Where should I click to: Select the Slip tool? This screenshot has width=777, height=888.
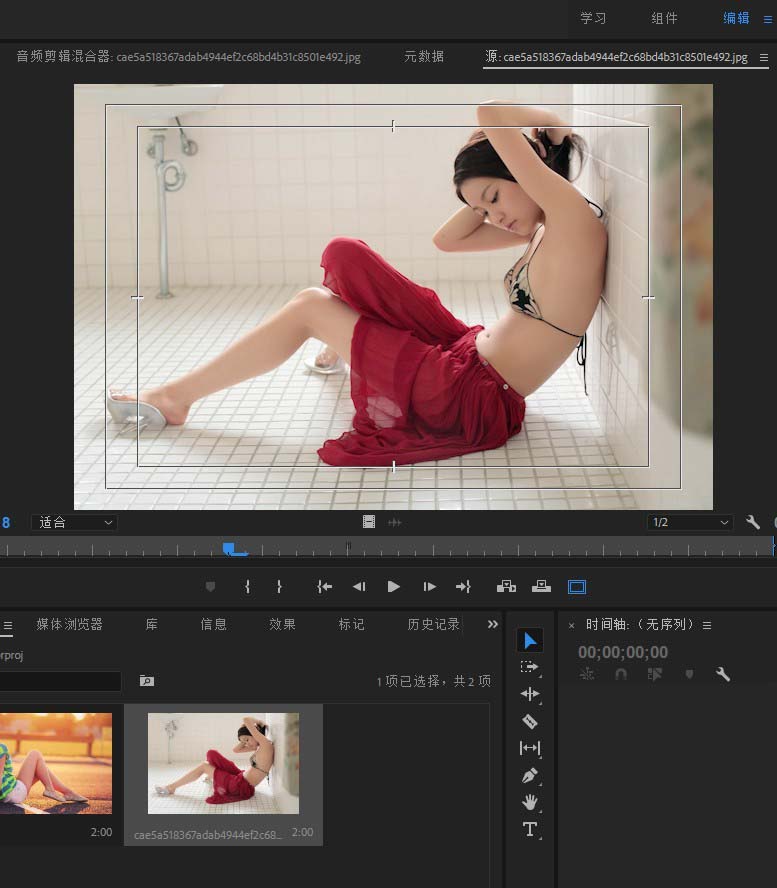pos(530,749)
